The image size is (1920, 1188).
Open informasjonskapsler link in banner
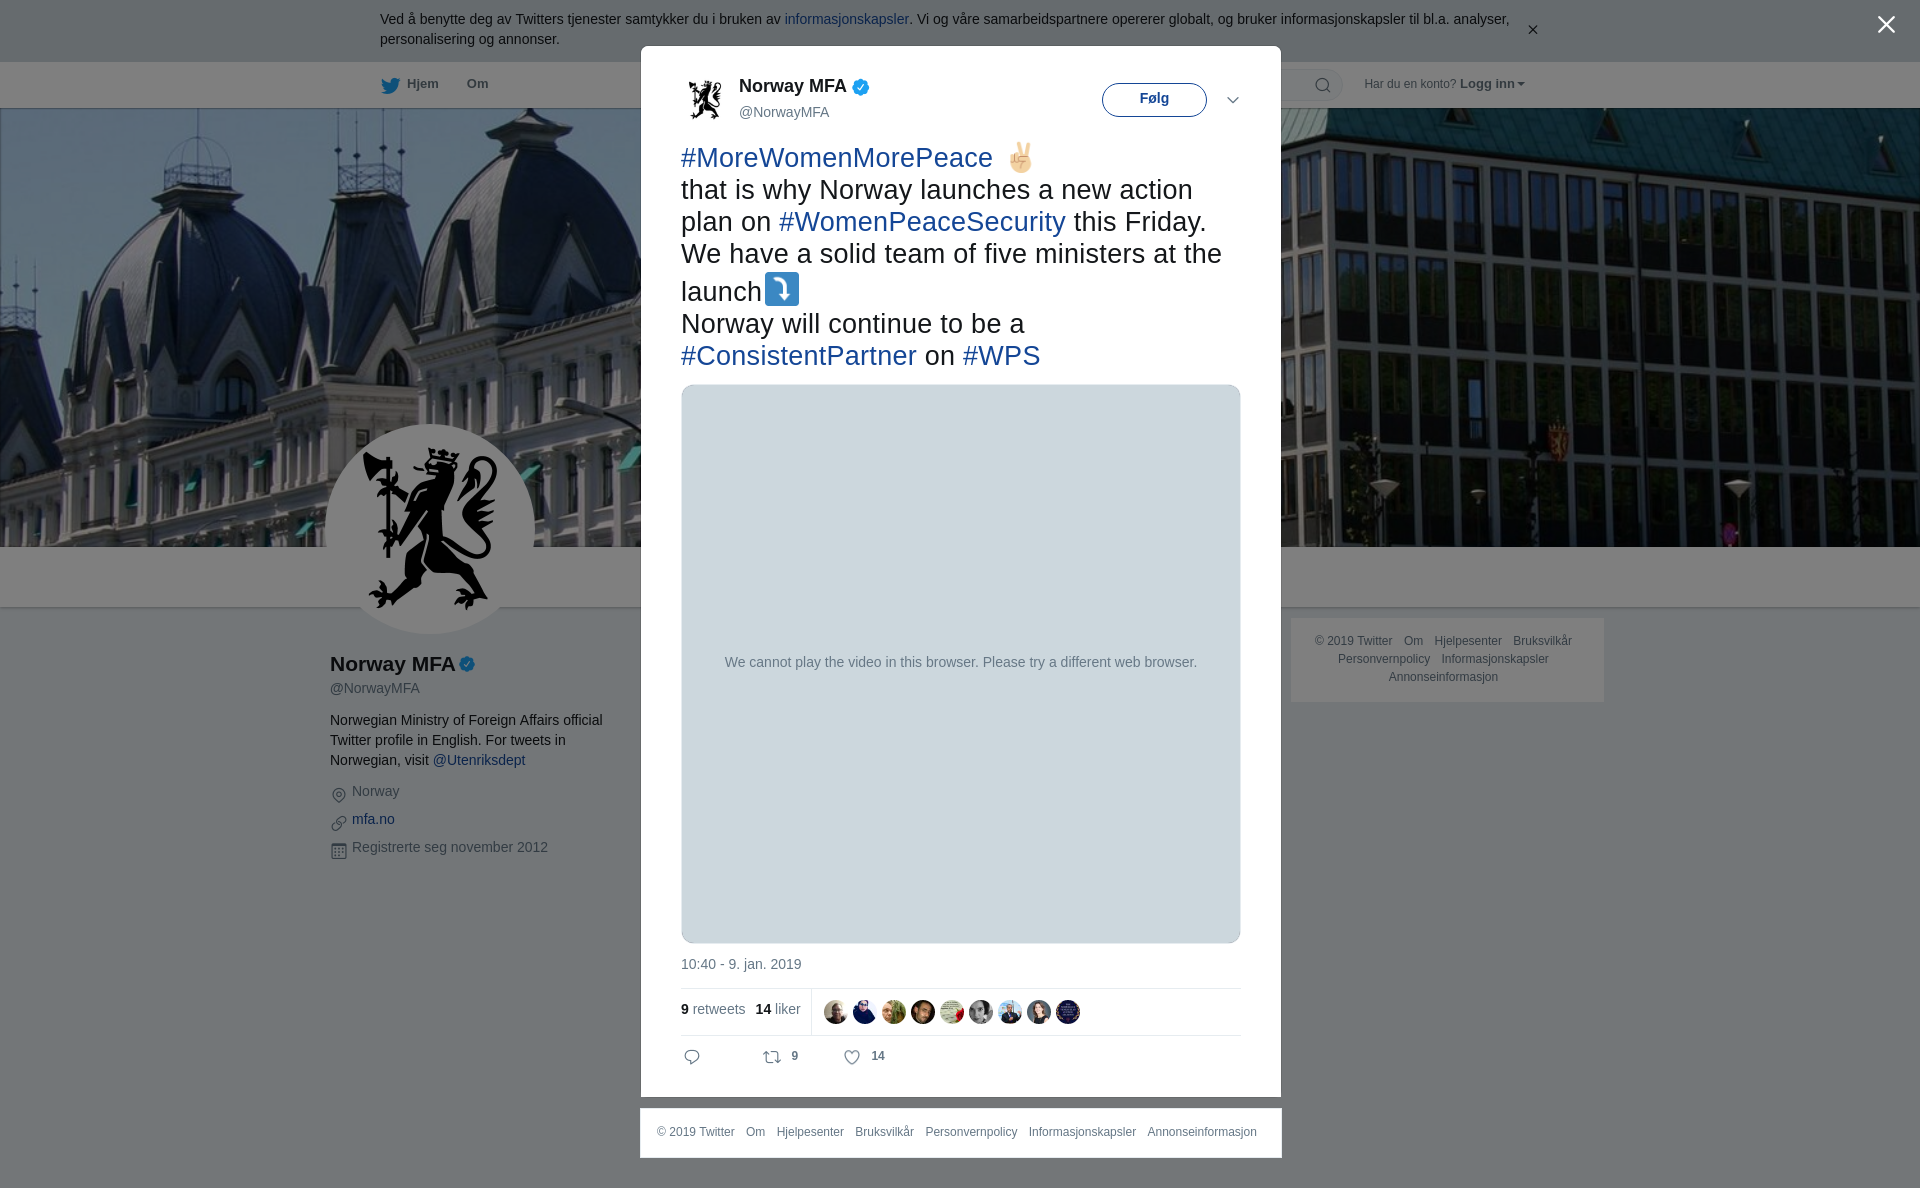[846, 19]
